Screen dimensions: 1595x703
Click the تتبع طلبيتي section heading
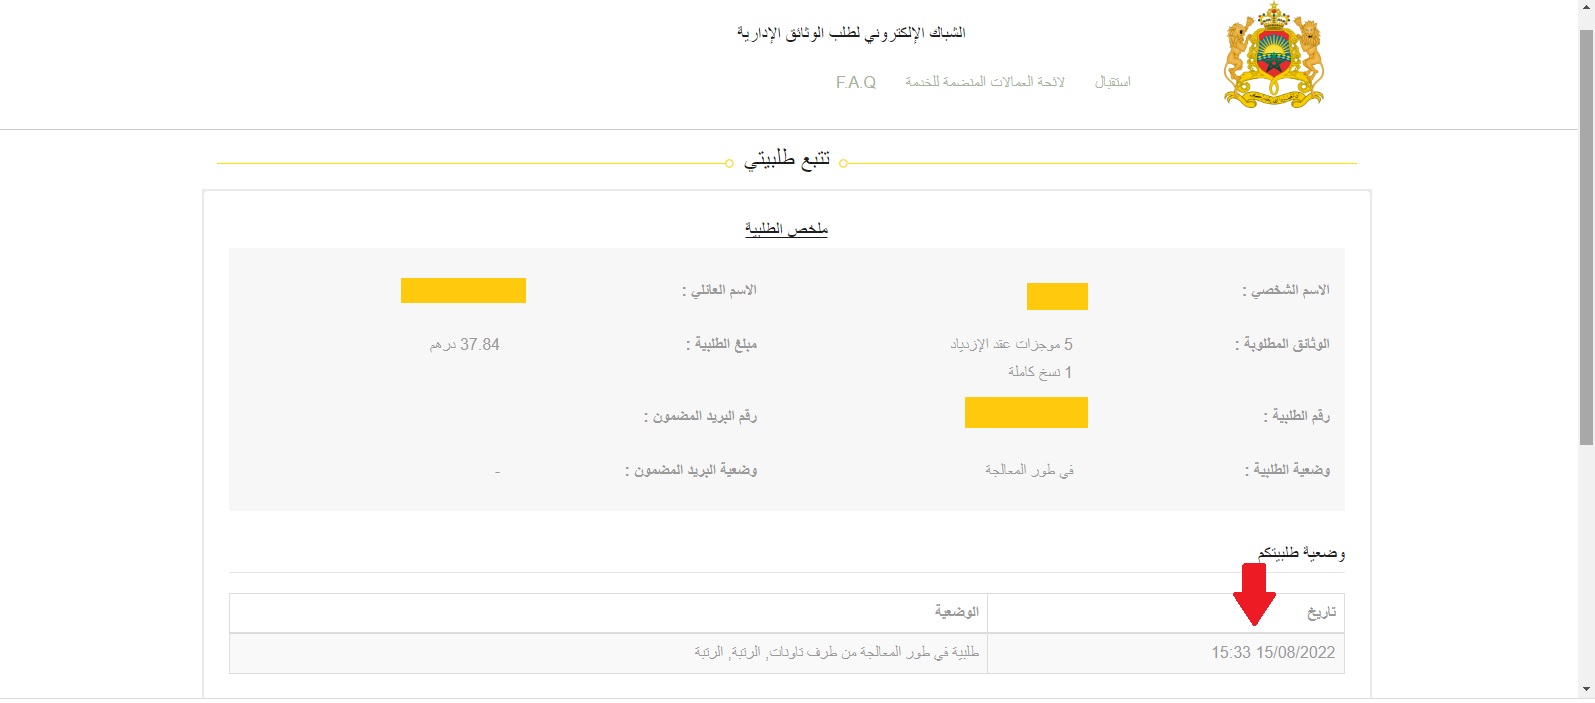coord(787,160)
